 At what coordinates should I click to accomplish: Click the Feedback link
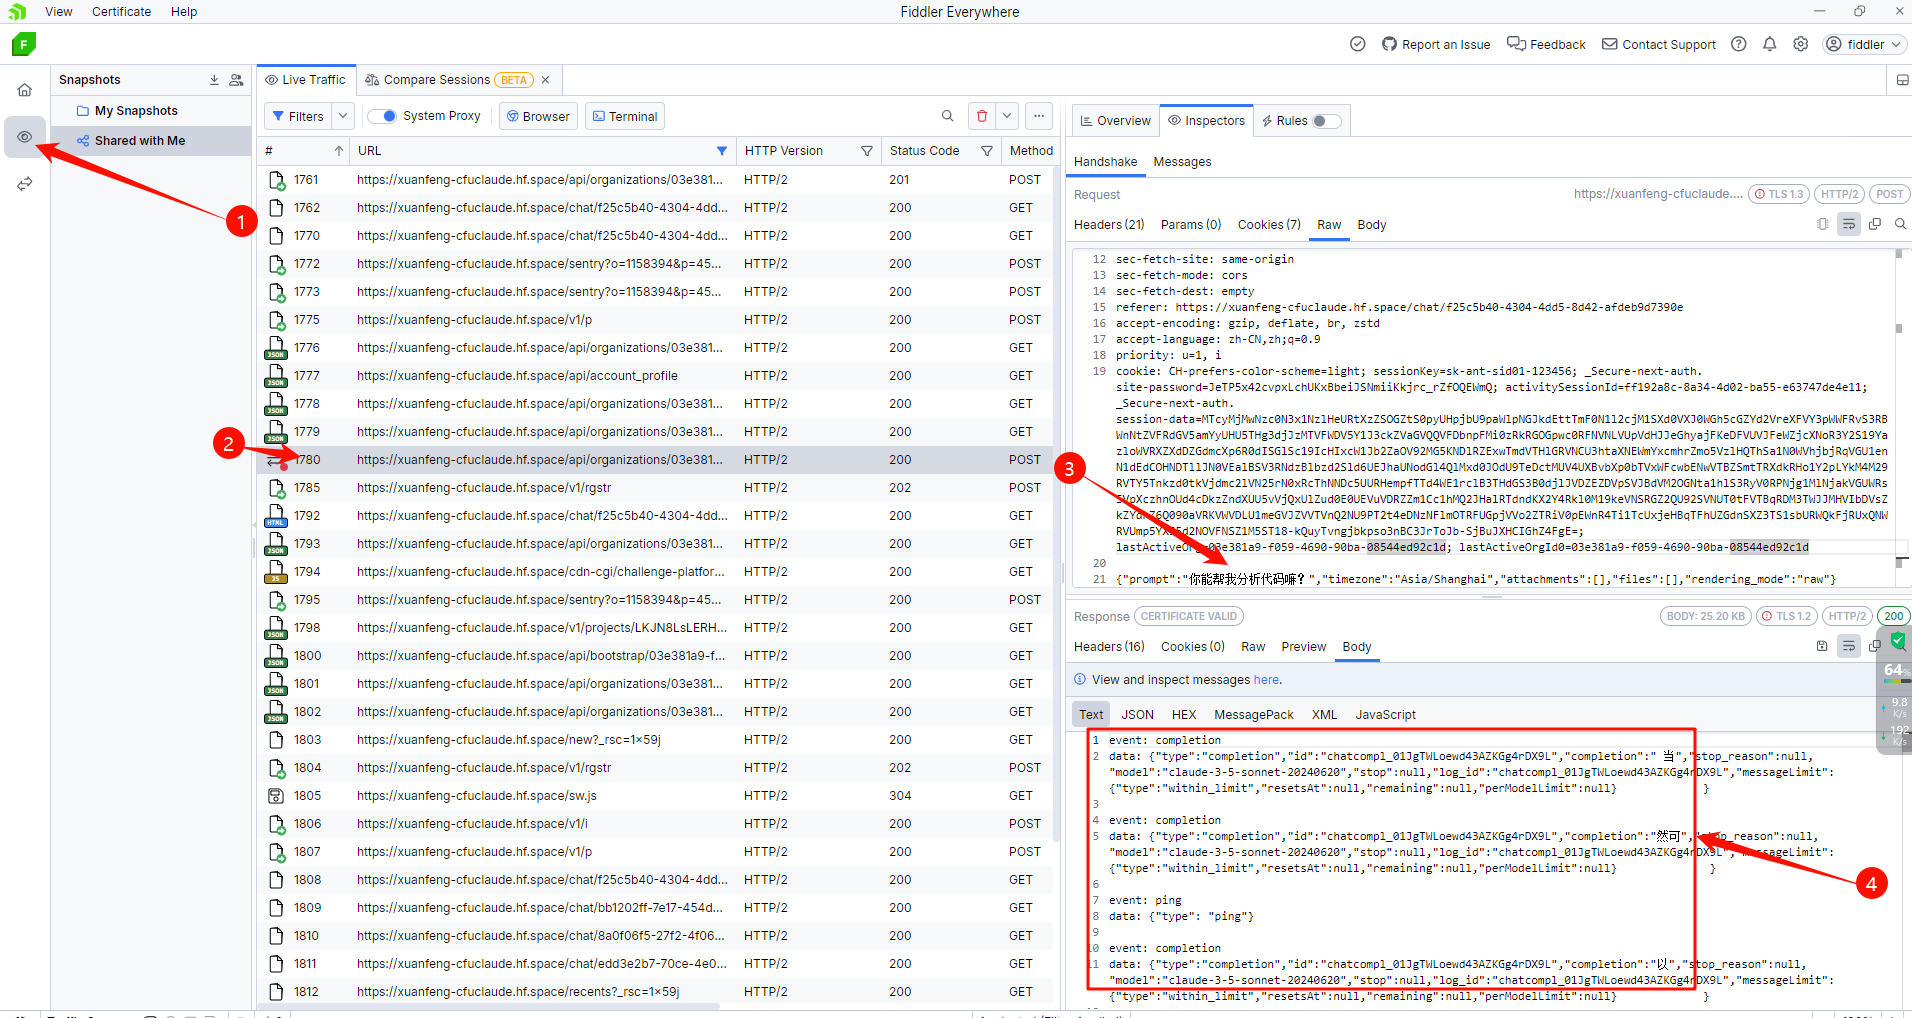coord(1546,44)
